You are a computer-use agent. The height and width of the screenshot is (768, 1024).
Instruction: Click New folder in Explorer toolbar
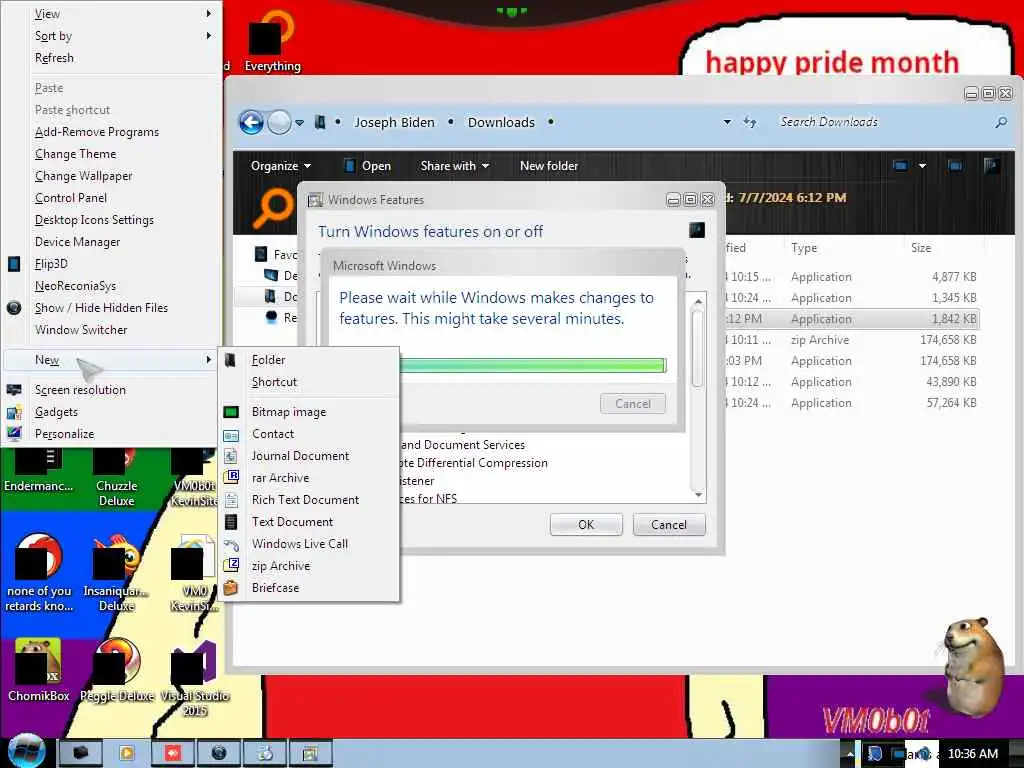pos(549,166)
